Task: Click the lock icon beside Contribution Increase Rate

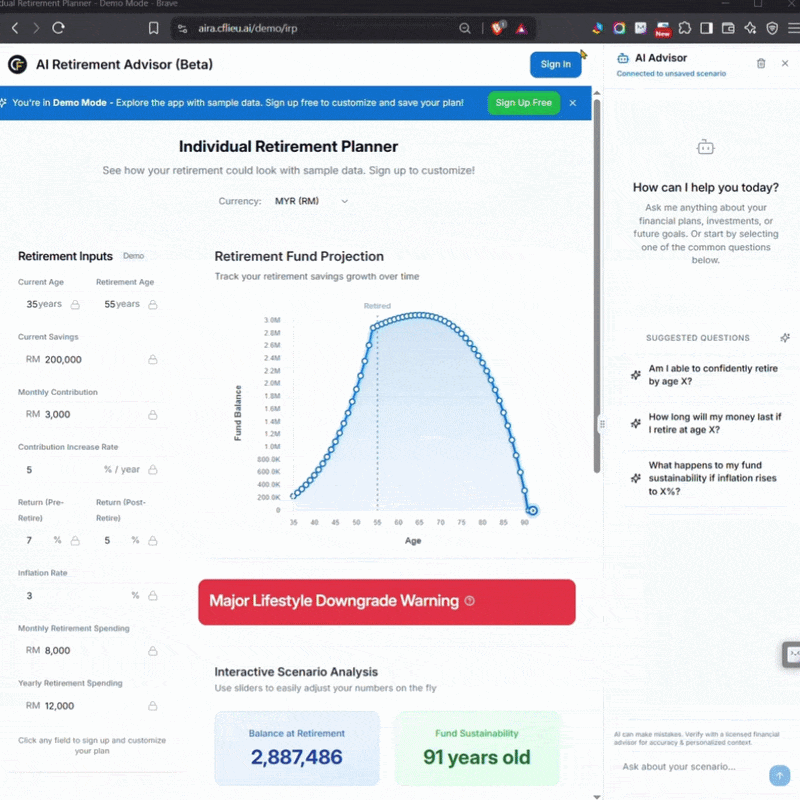Action: tap(153, 469)
